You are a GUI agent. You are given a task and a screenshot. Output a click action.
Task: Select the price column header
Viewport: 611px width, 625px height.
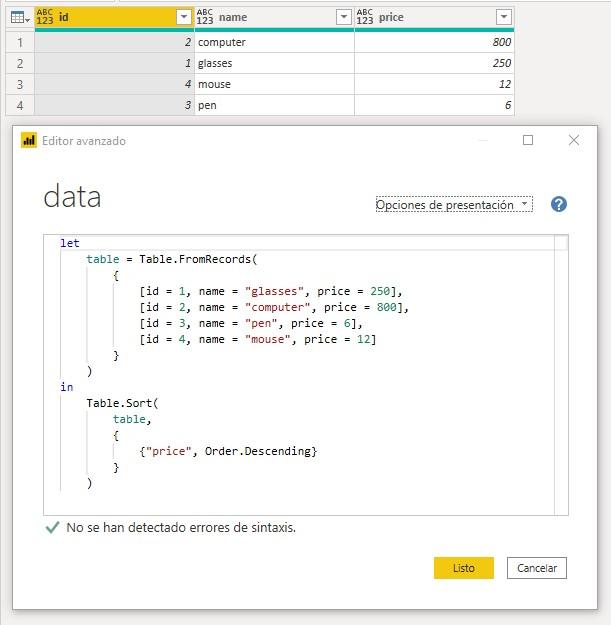click(x=434, y=18)
